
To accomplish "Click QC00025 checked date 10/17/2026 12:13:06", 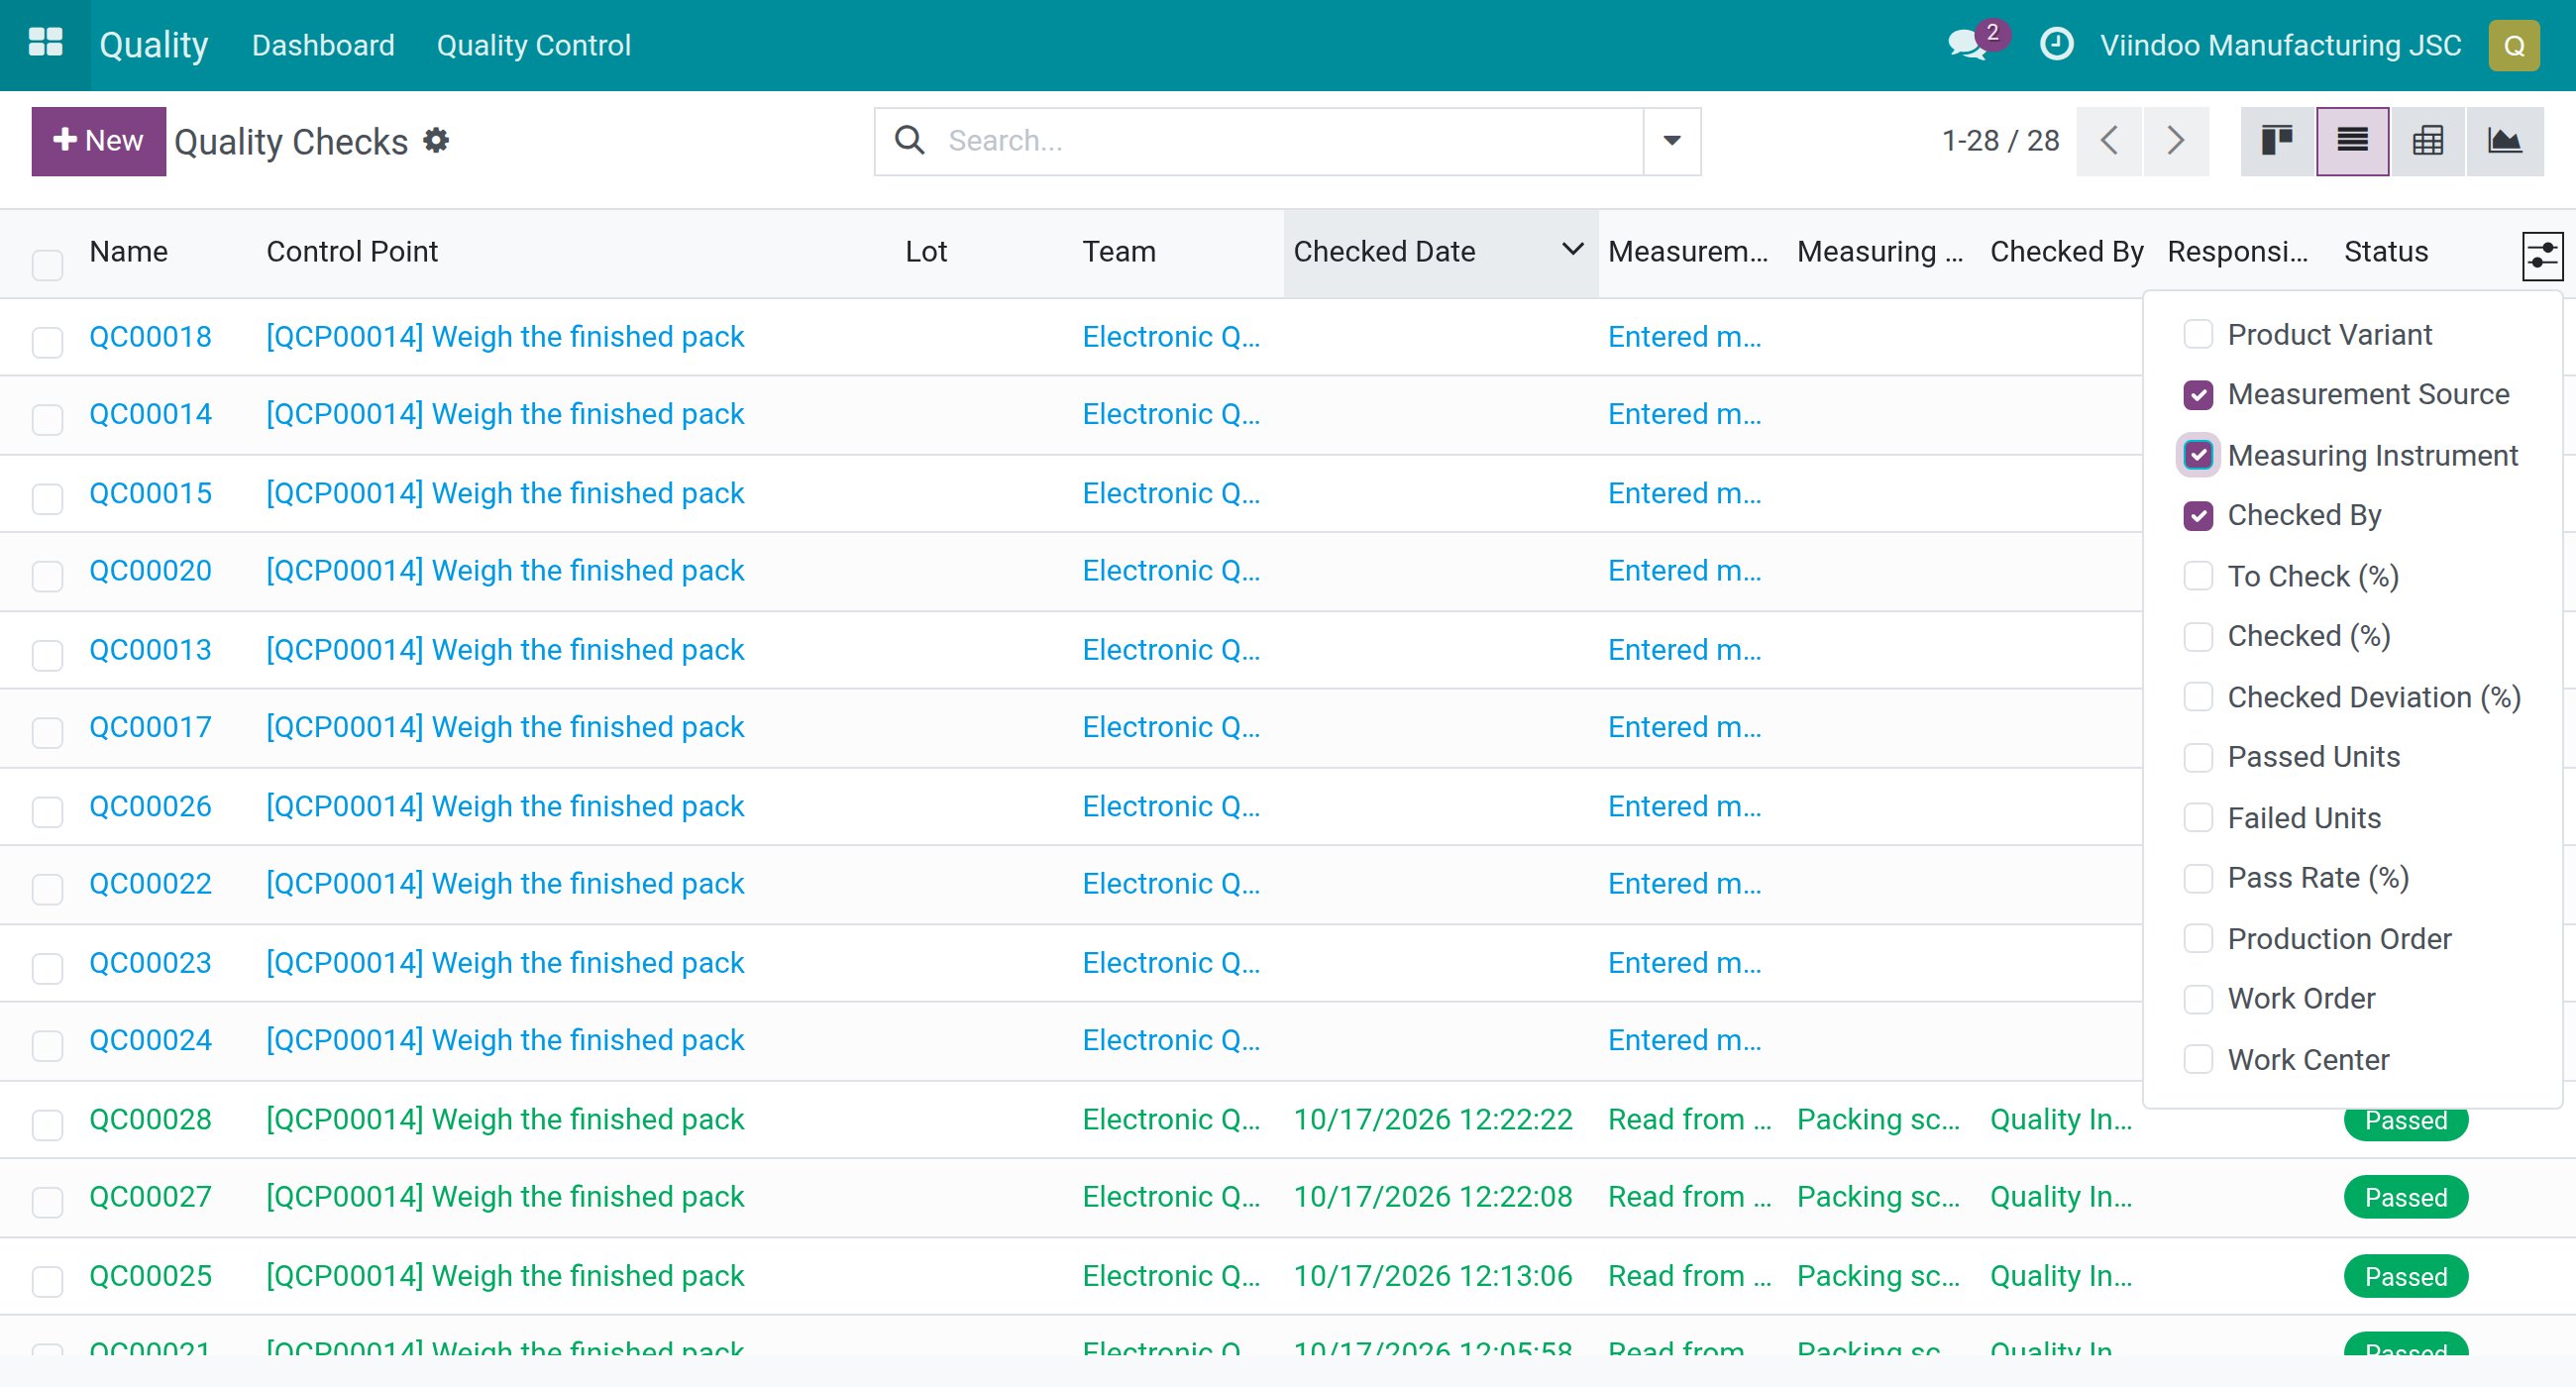I will pyautogui.click(x=1432, y=1276).
